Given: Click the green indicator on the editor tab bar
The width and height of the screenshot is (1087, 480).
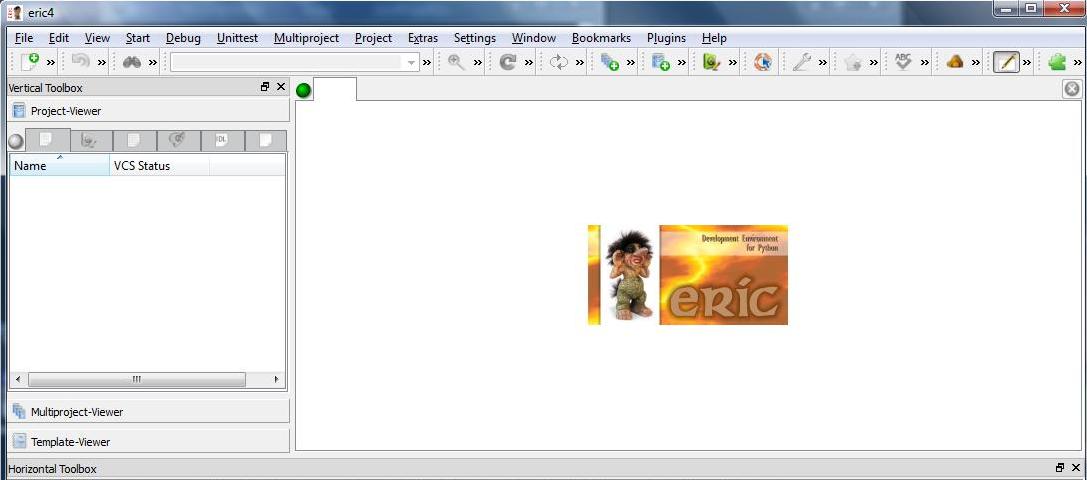Looking at the screenshot, I should coord(304,90).
